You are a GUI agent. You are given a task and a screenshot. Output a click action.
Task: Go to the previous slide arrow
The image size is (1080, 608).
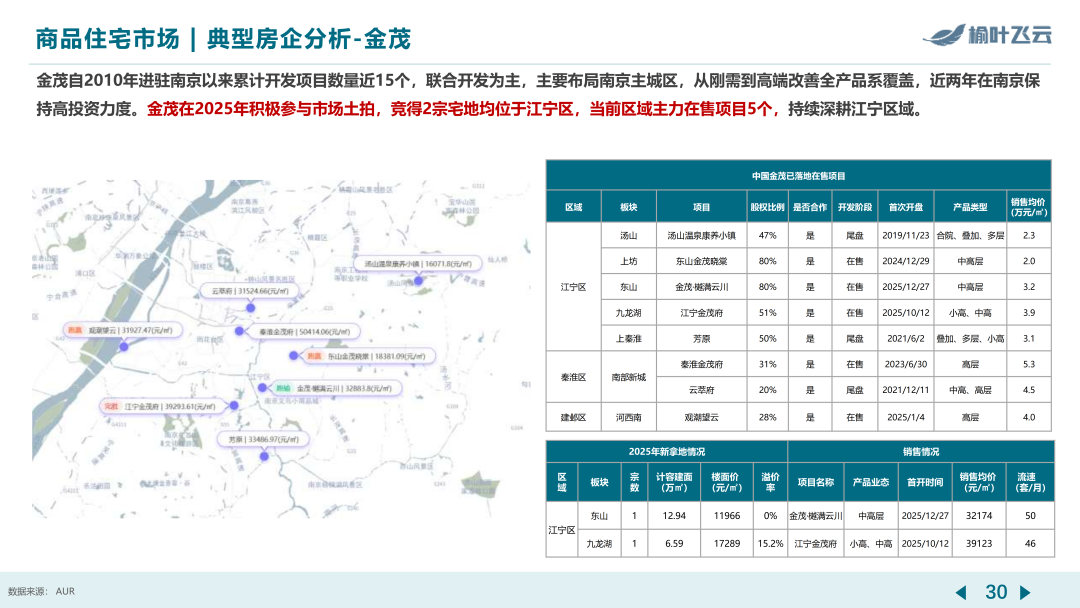[x=962, y=592]
